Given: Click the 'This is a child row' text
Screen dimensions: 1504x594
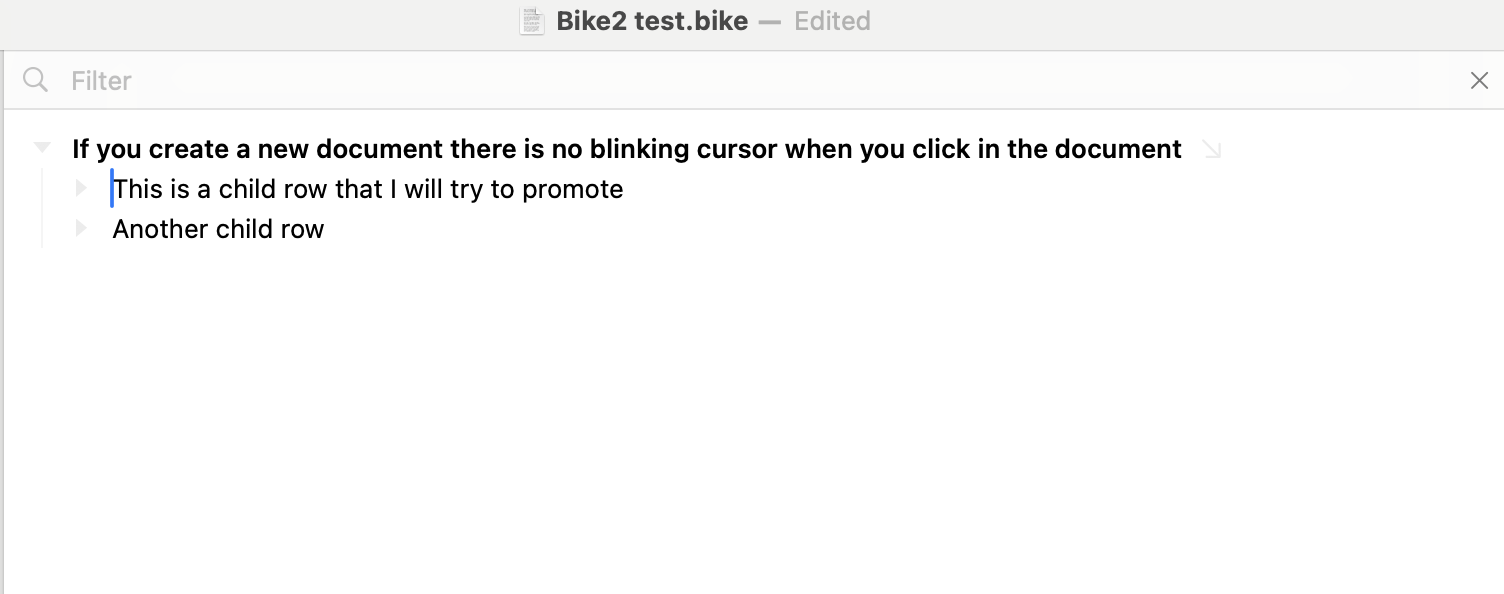Looking at the screenshot, I should coord(368,189).
